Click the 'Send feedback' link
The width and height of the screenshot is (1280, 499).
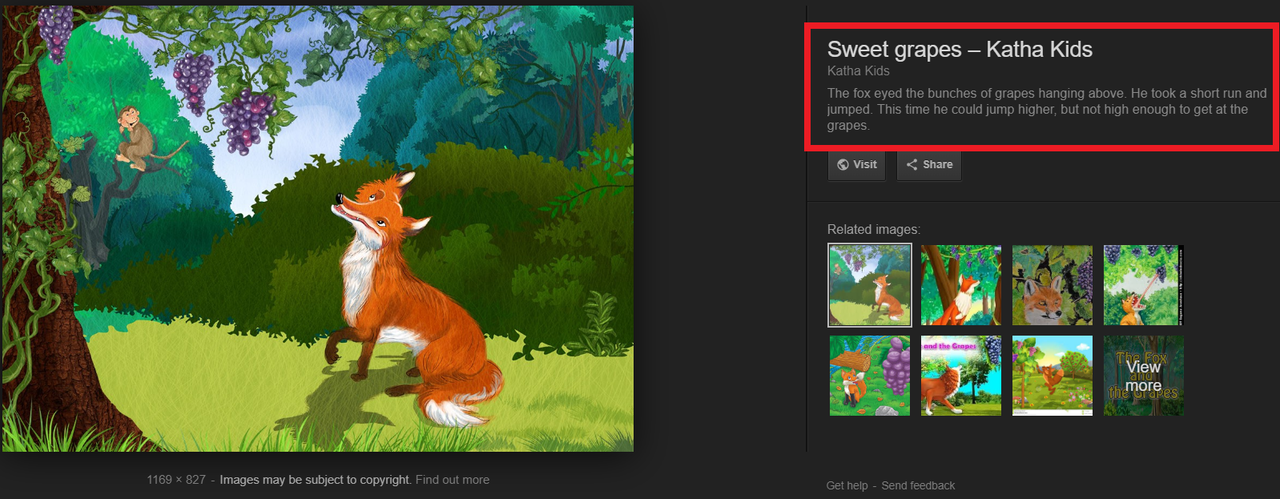[918, 486]
